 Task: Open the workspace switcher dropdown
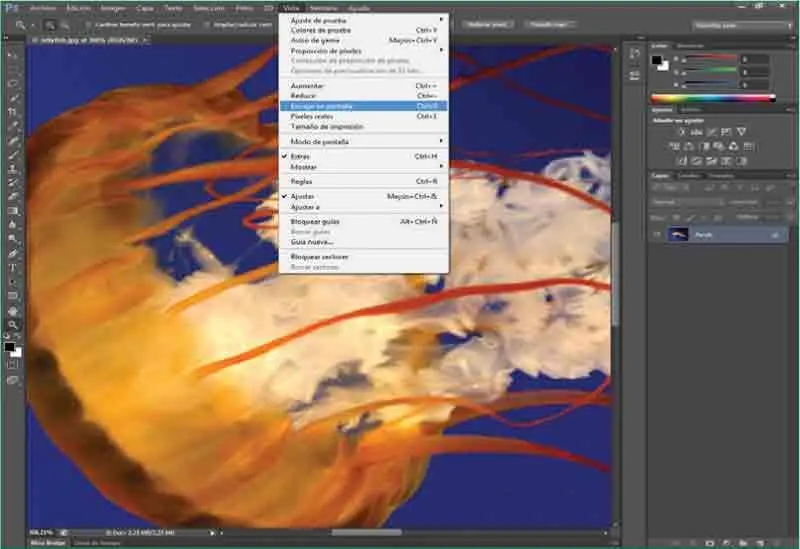click(737, 23)
